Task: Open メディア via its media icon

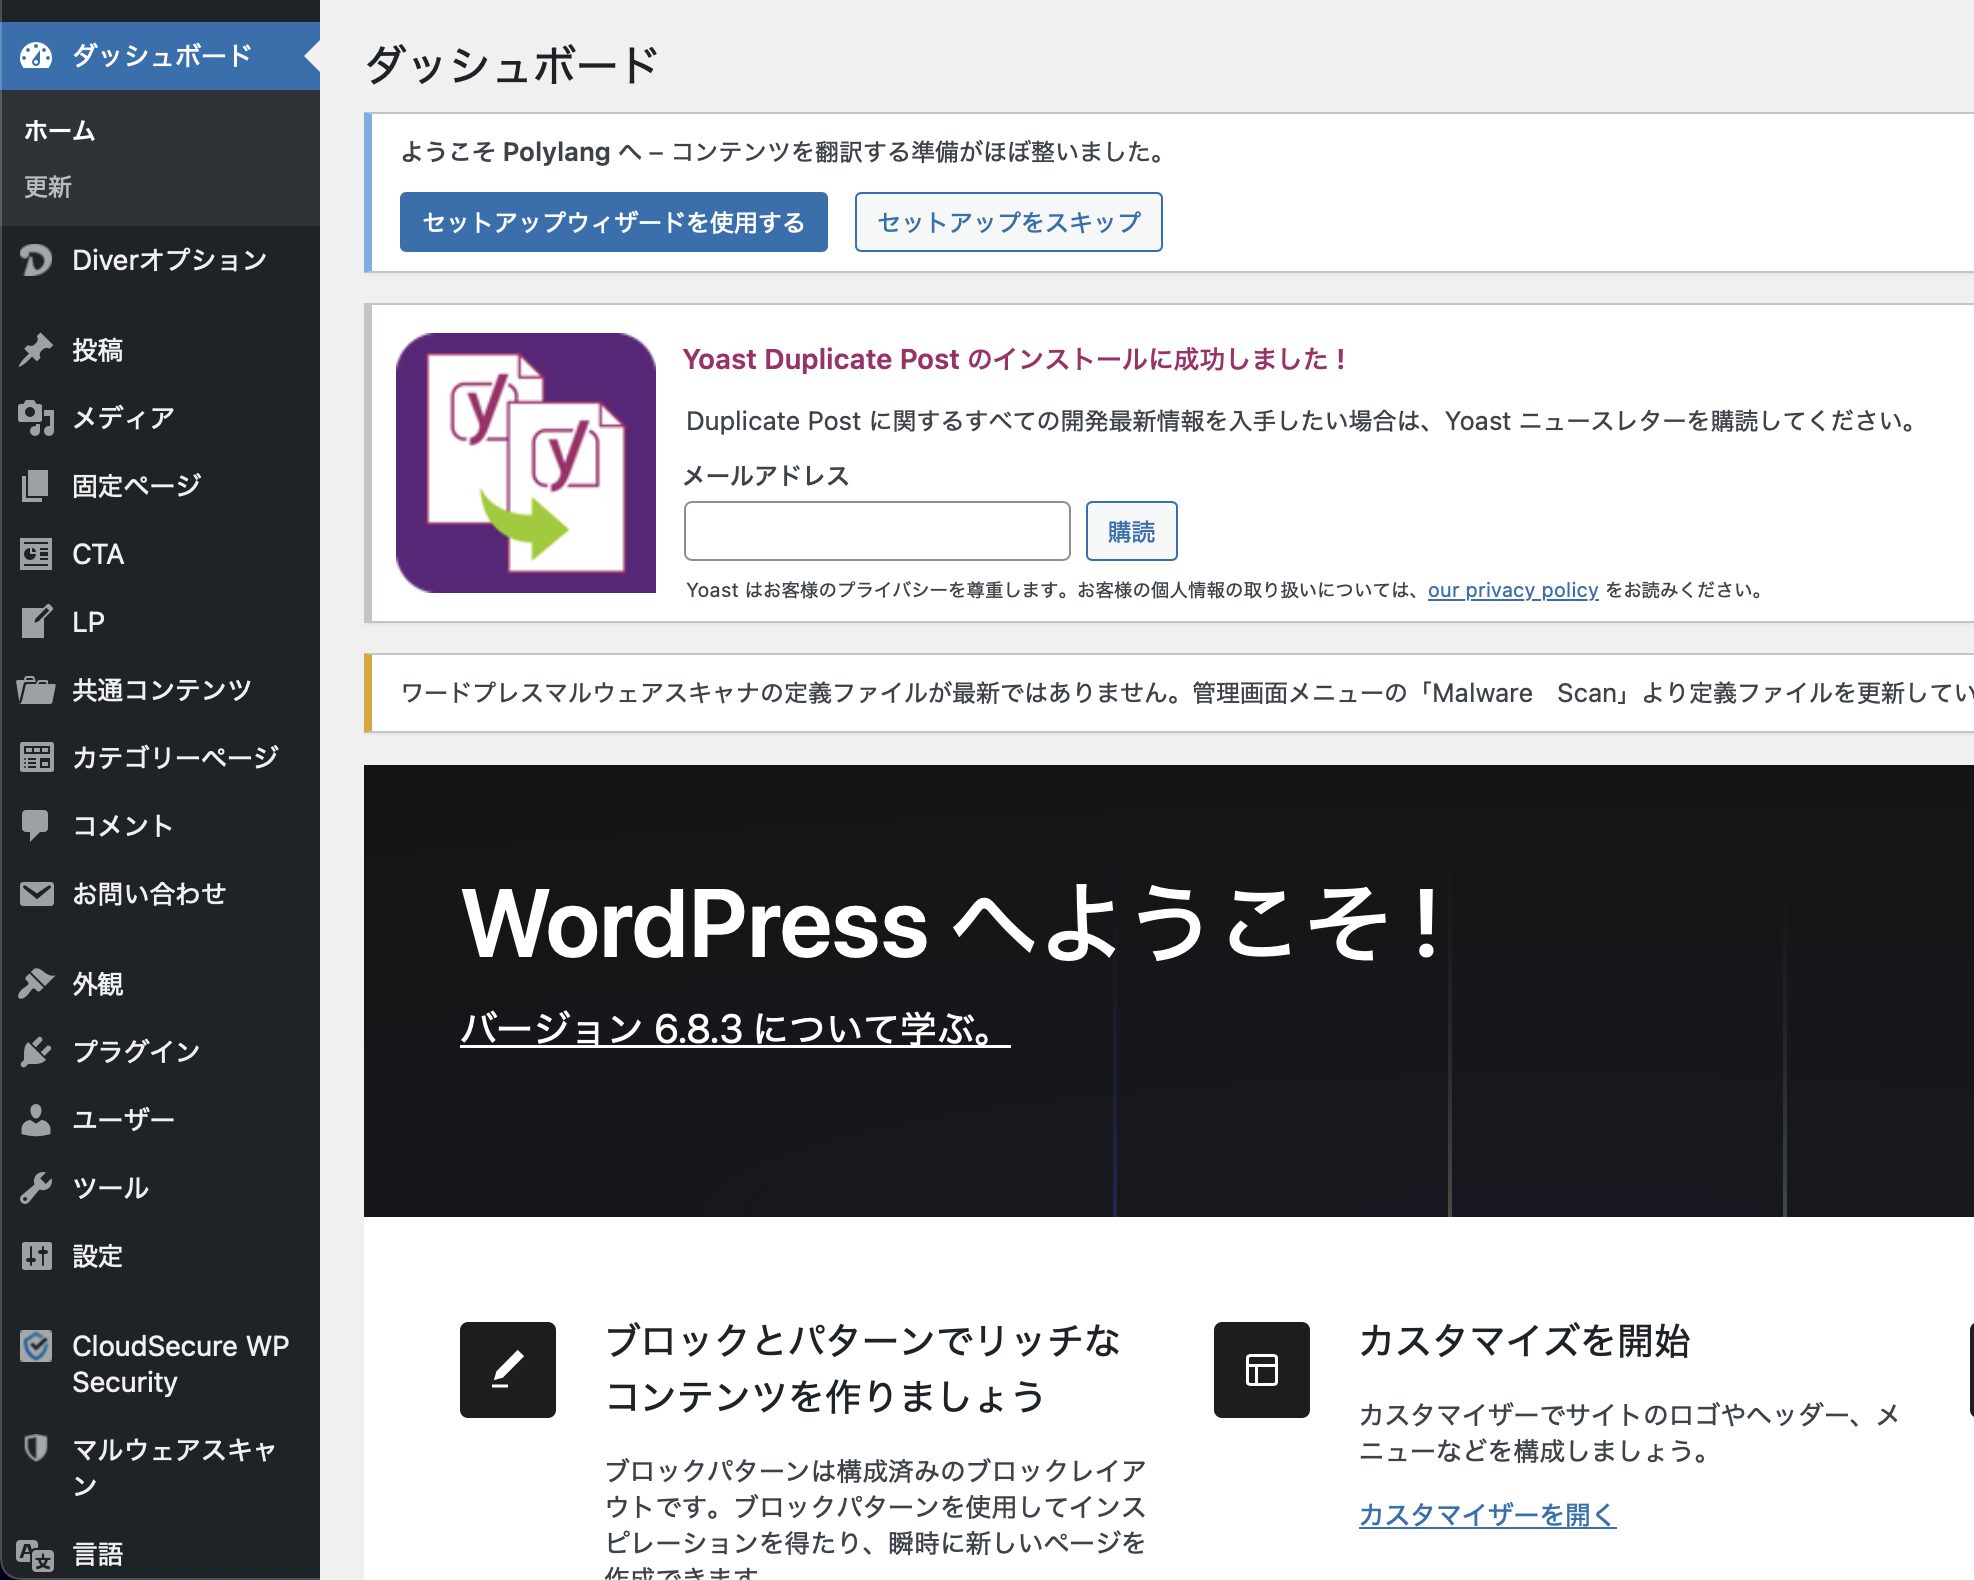Action: coord(36,418)
